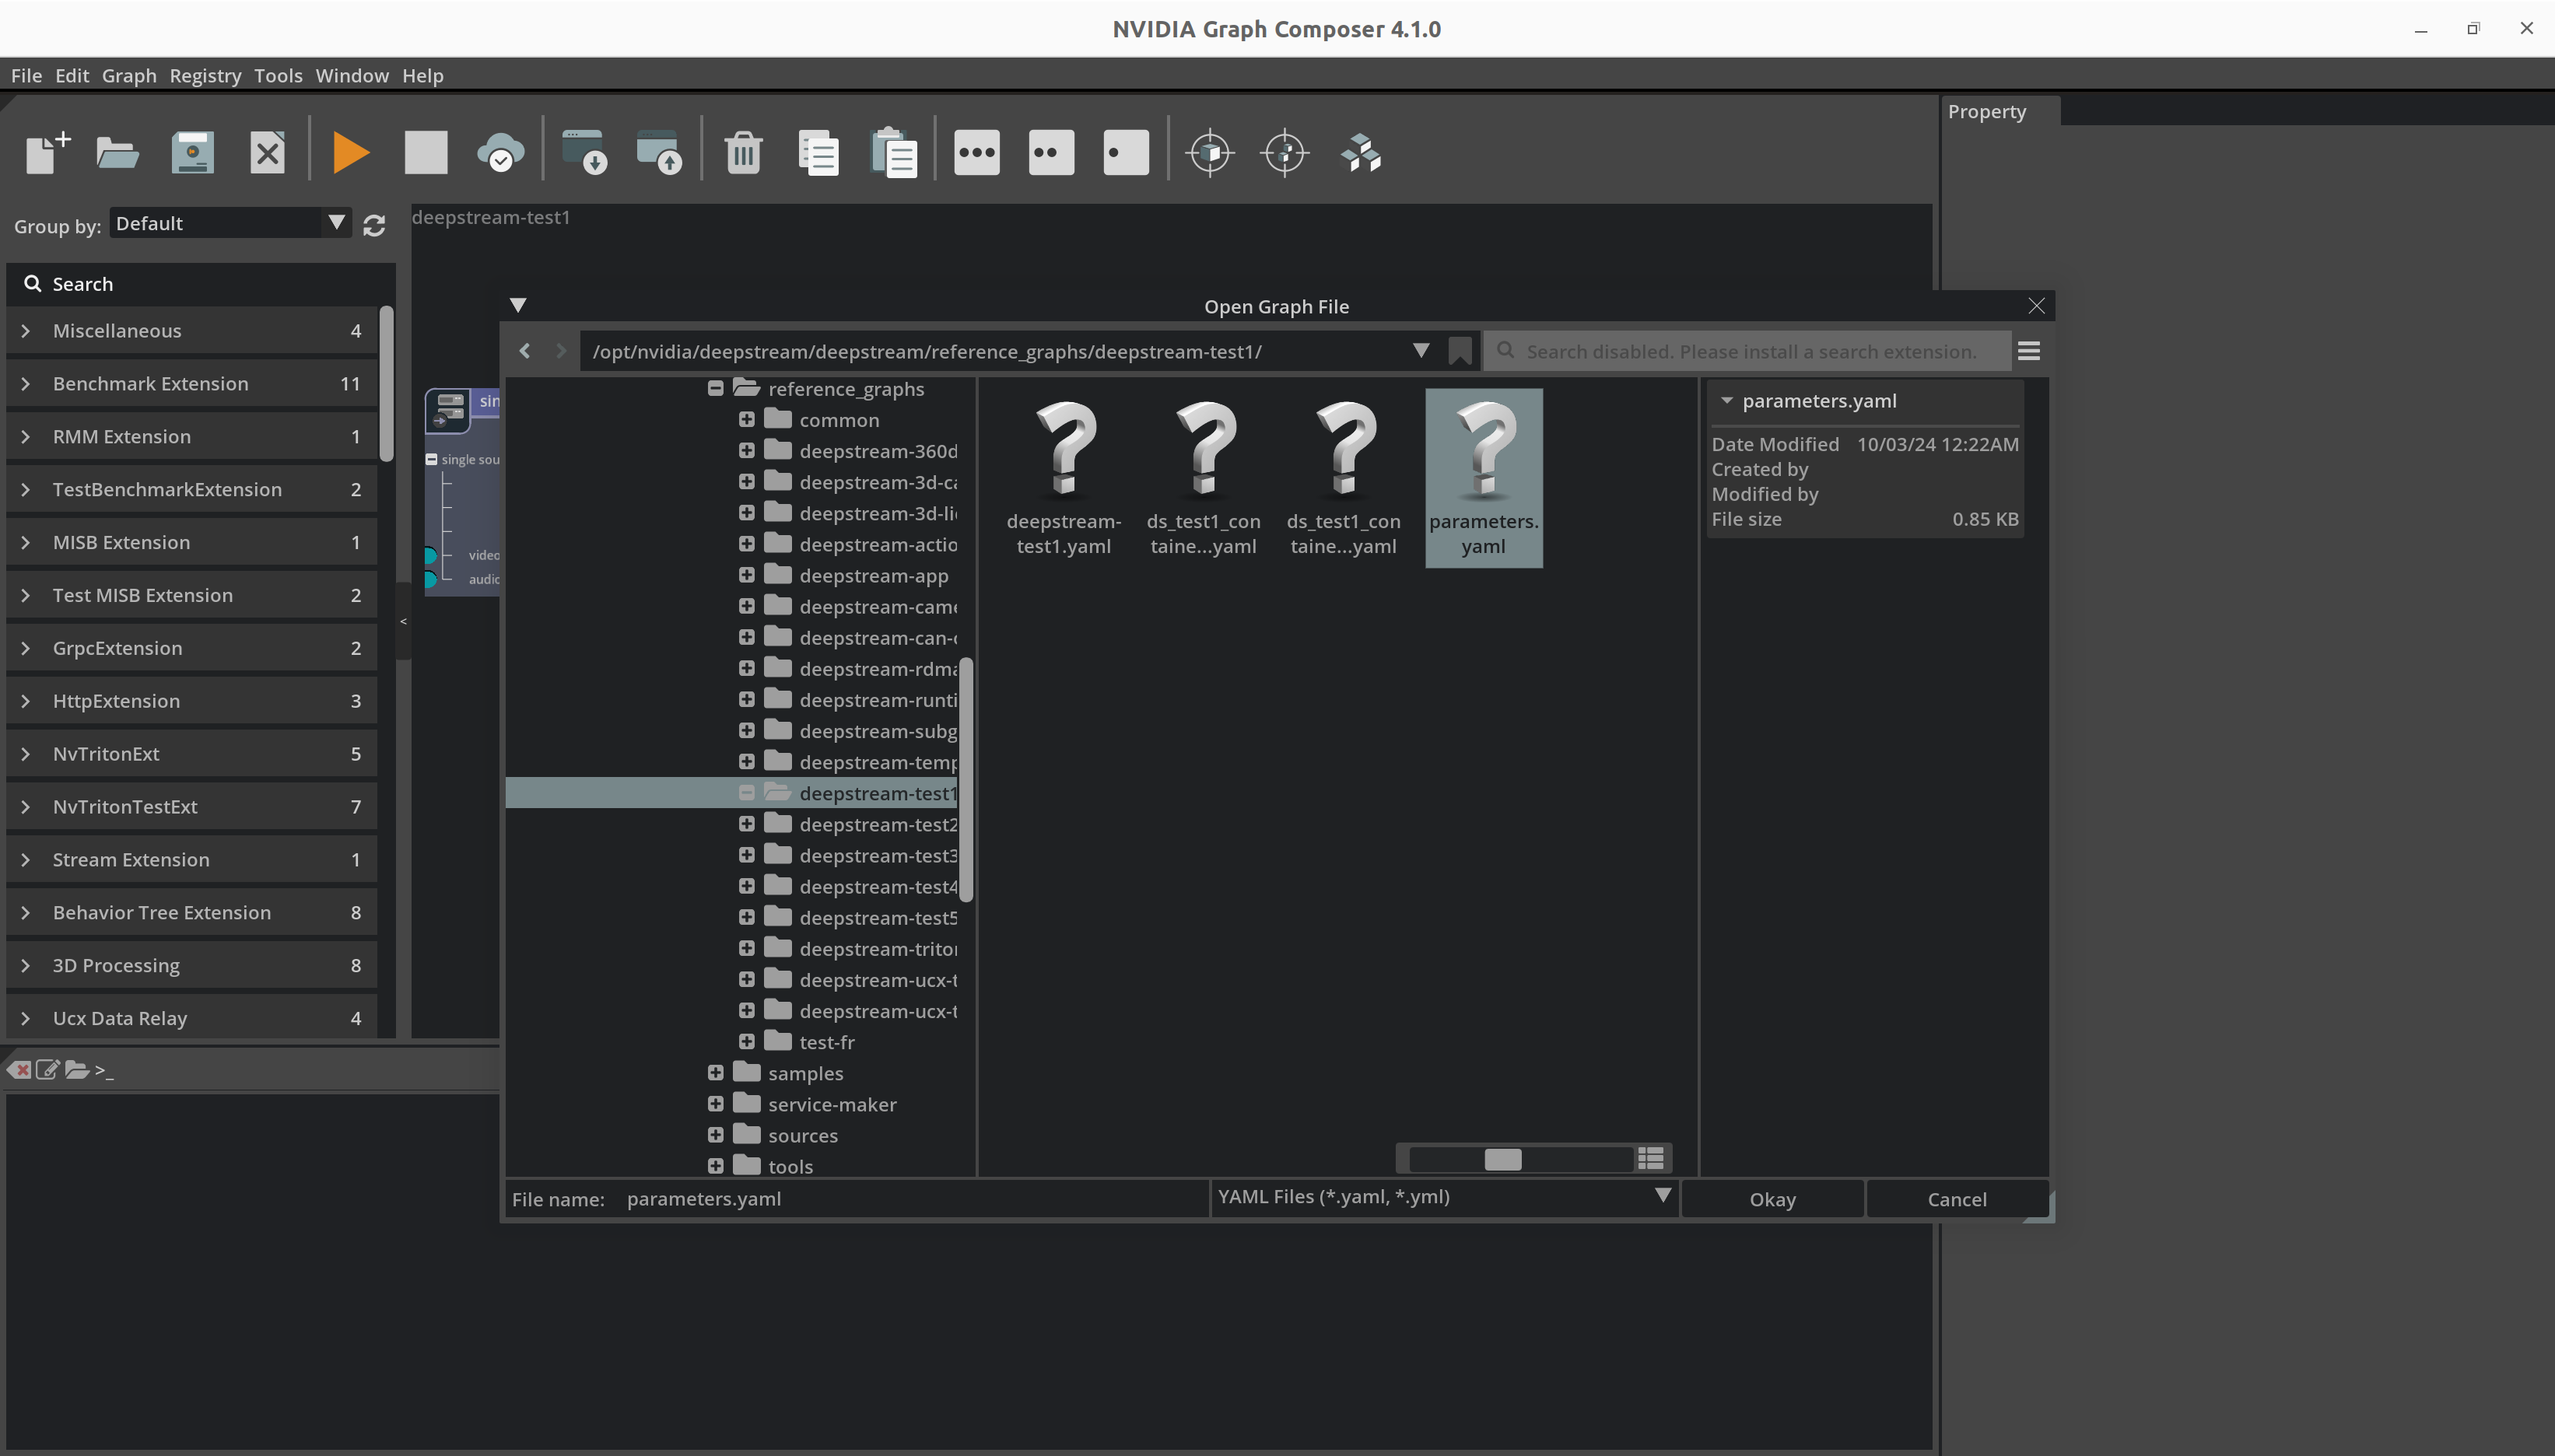This screenshot has width=2555, height=1456.
Task: Go back with dialog back arrow
Action: (x=525, y=351)
